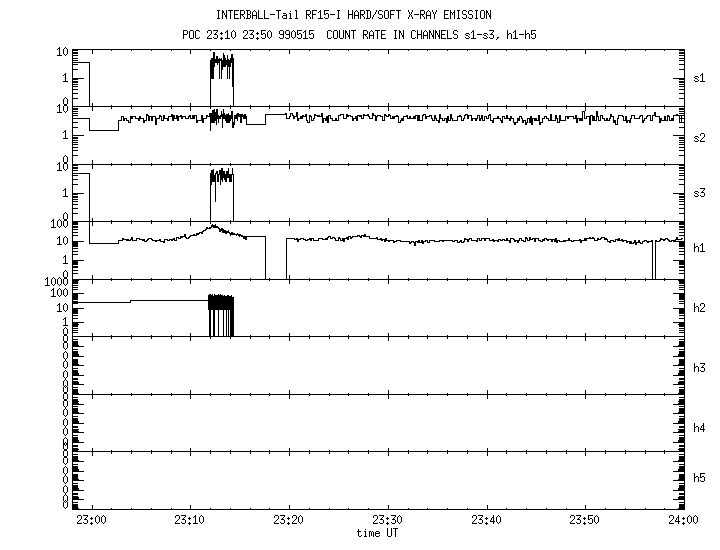Click the 23:10 time axis tick label
The height and width of the screenshot is (550, 720).
[190, 520]
